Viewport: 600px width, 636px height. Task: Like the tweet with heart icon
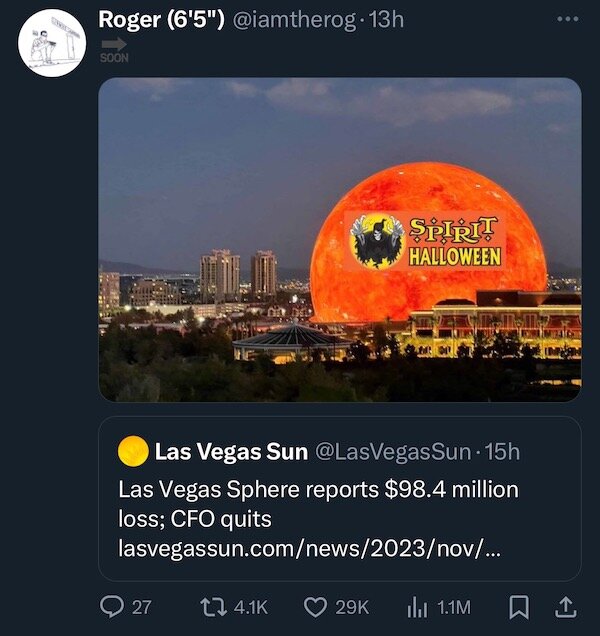pyautogui.click(x=316, y=606)
